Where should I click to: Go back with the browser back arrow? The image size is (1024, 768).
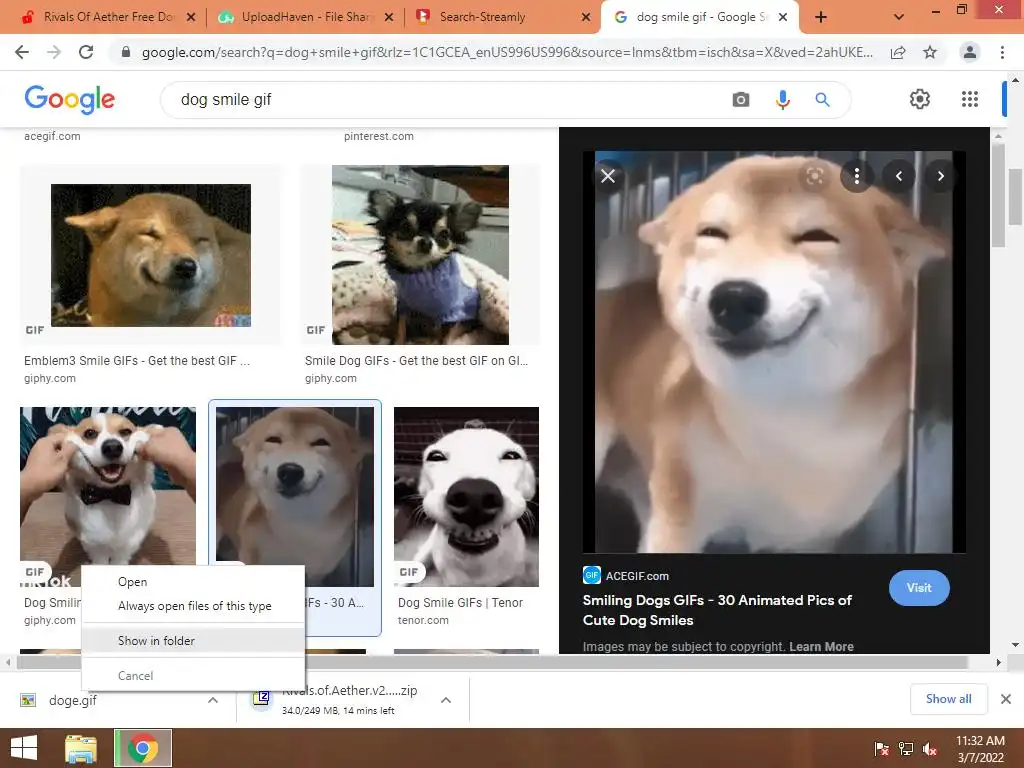pyautogui.click(x=22, y=52)
